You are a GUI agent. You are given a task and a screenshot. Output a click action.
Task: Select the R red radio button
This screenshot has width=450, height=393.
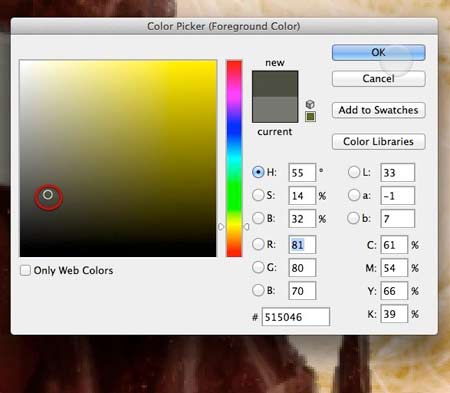point(258,244)
